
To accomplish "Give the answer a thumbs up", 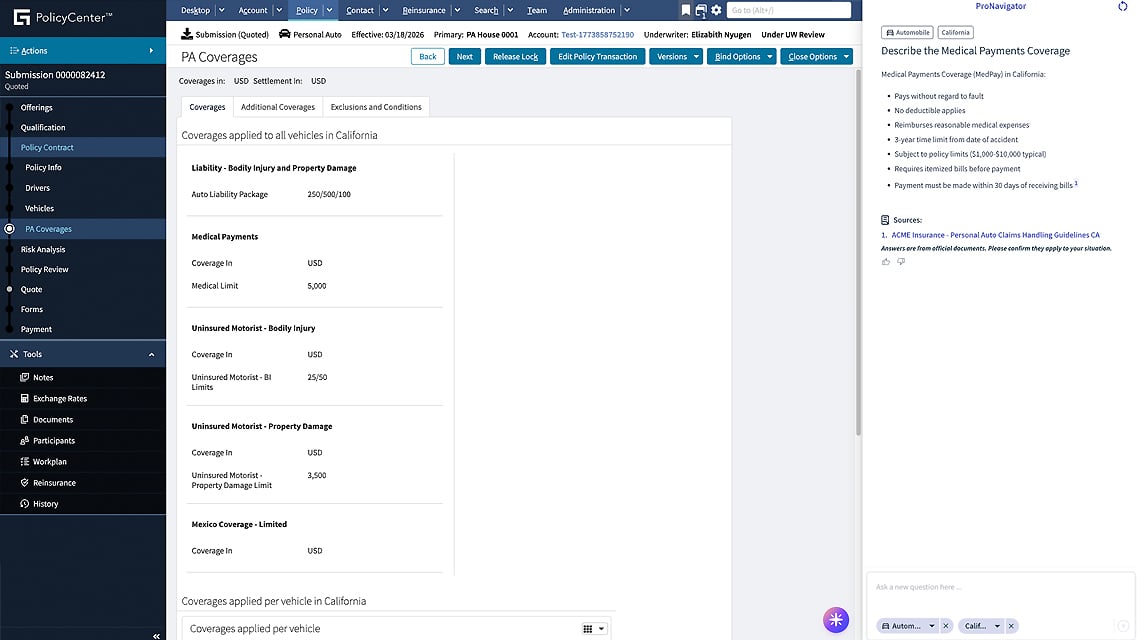I will click(x=886, y=262).
